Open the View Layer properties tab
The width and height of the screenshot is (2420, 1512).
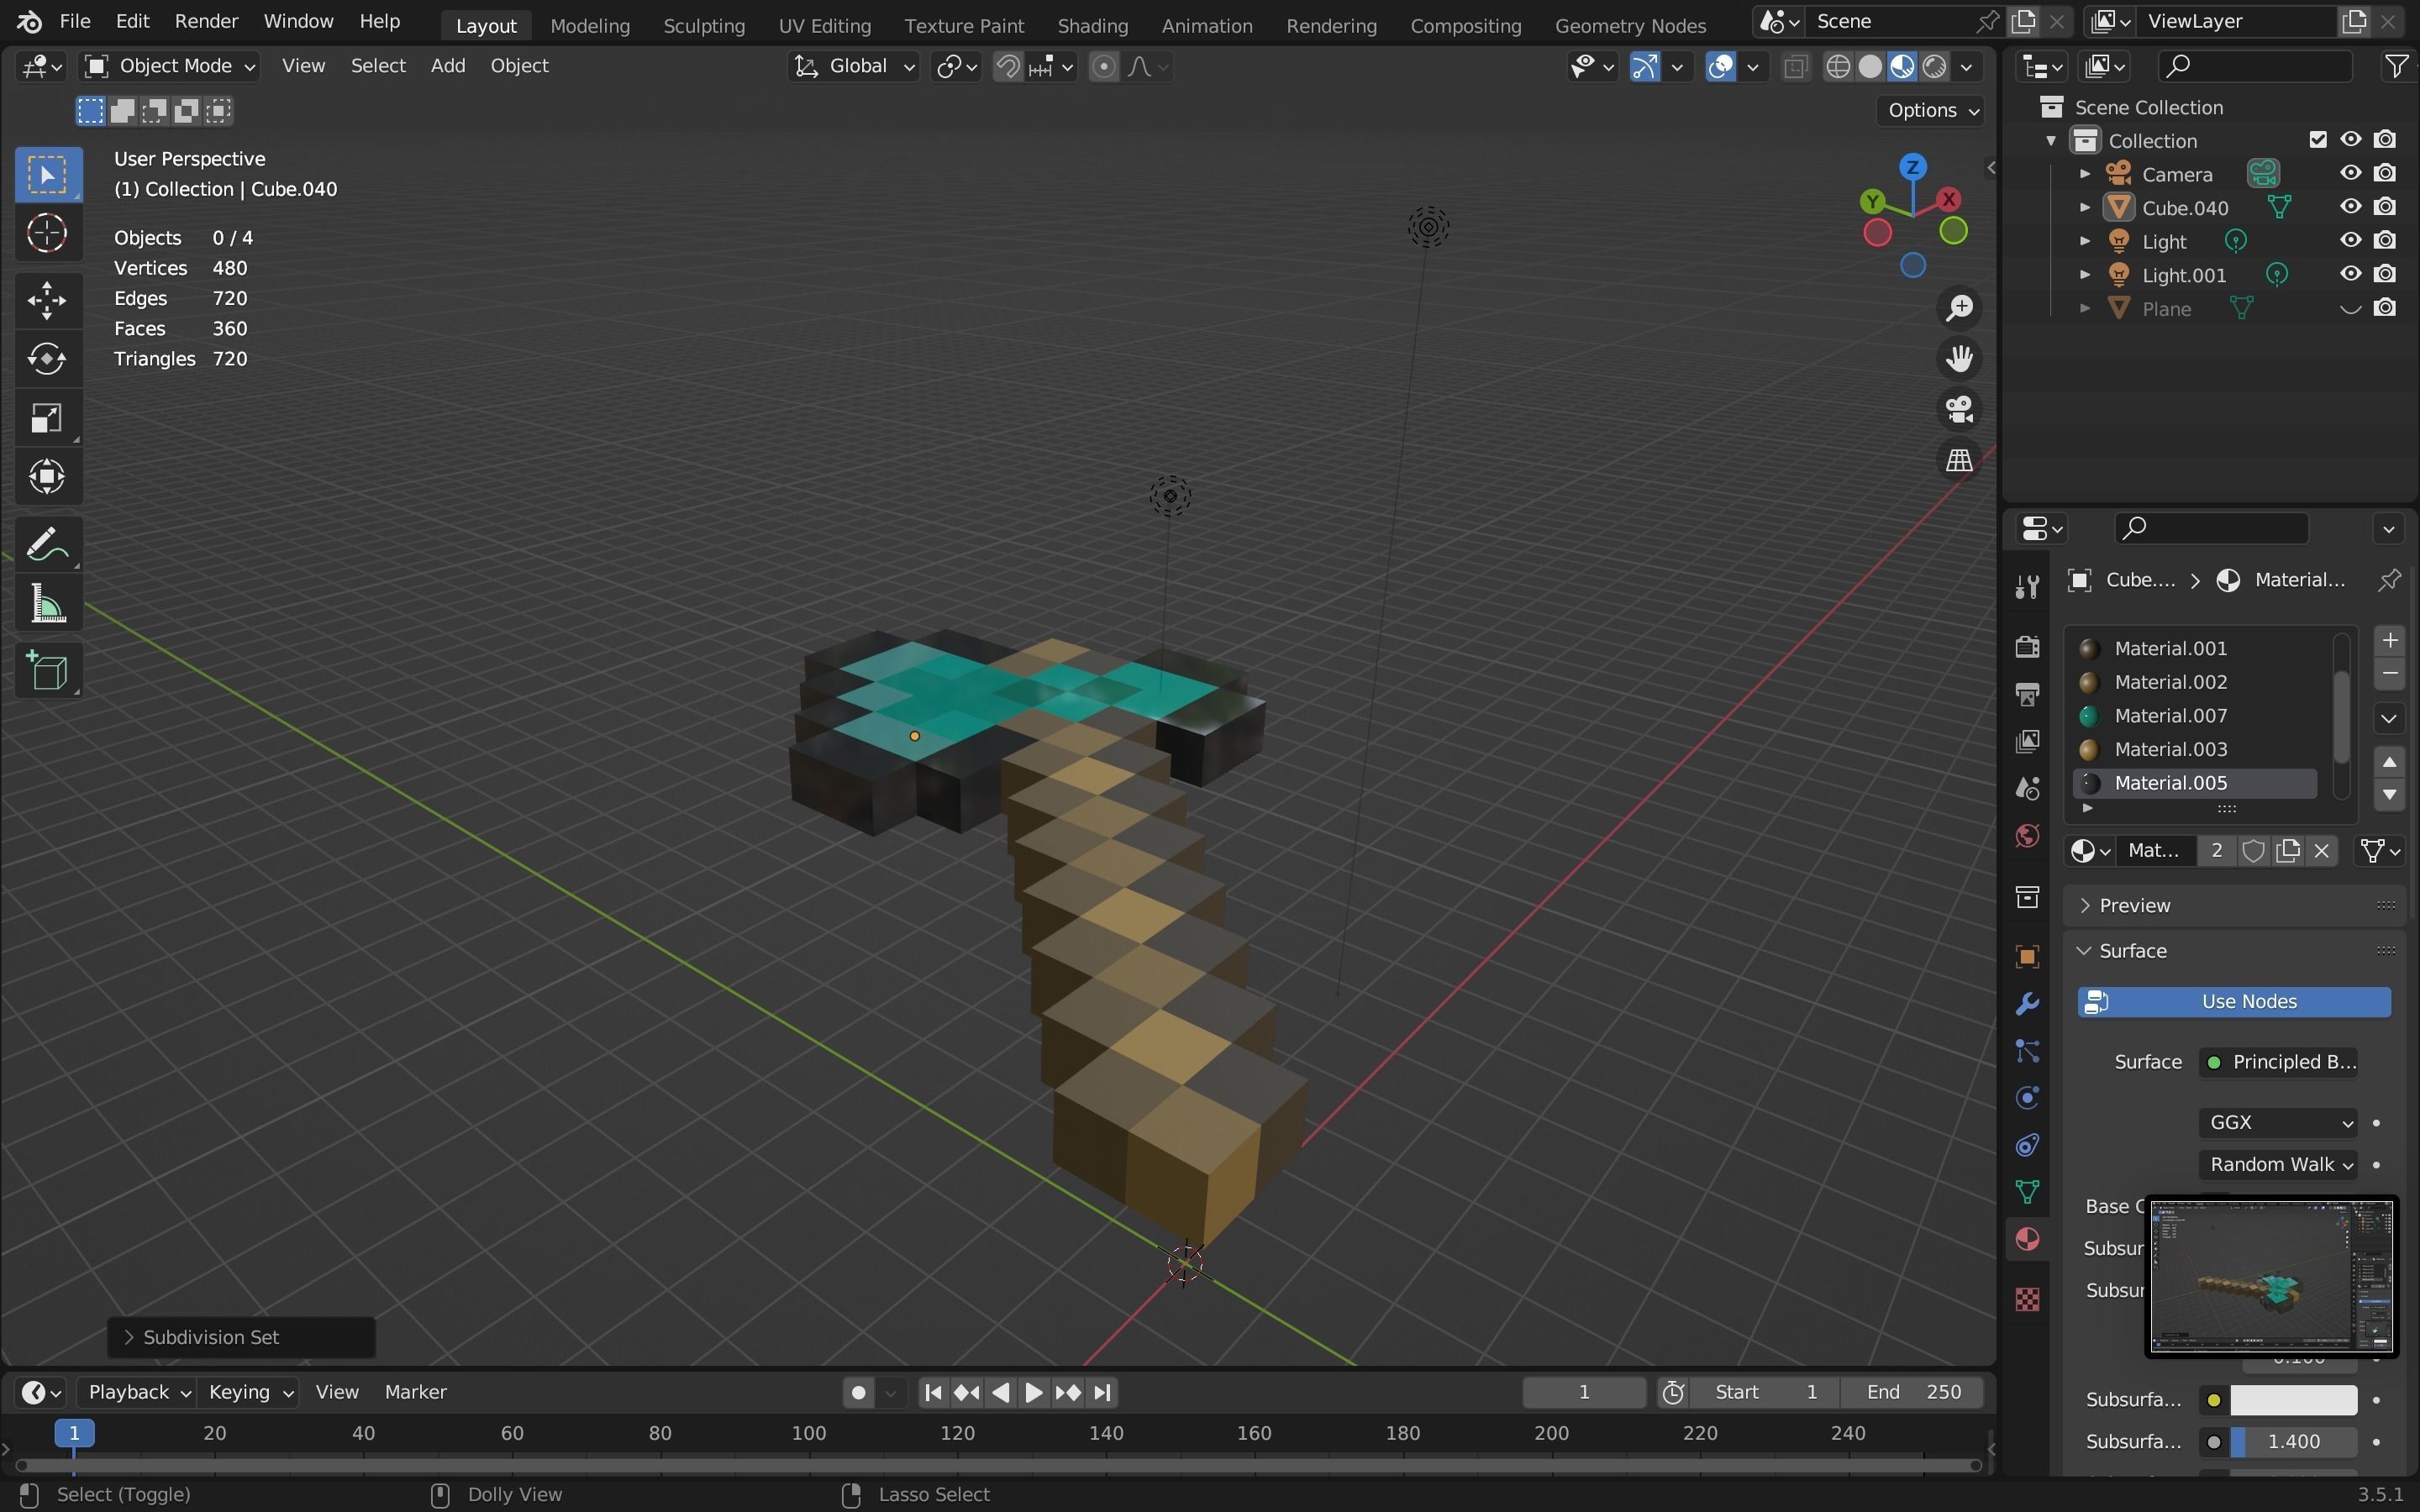pyautogui.click(x=2027, y=741)
